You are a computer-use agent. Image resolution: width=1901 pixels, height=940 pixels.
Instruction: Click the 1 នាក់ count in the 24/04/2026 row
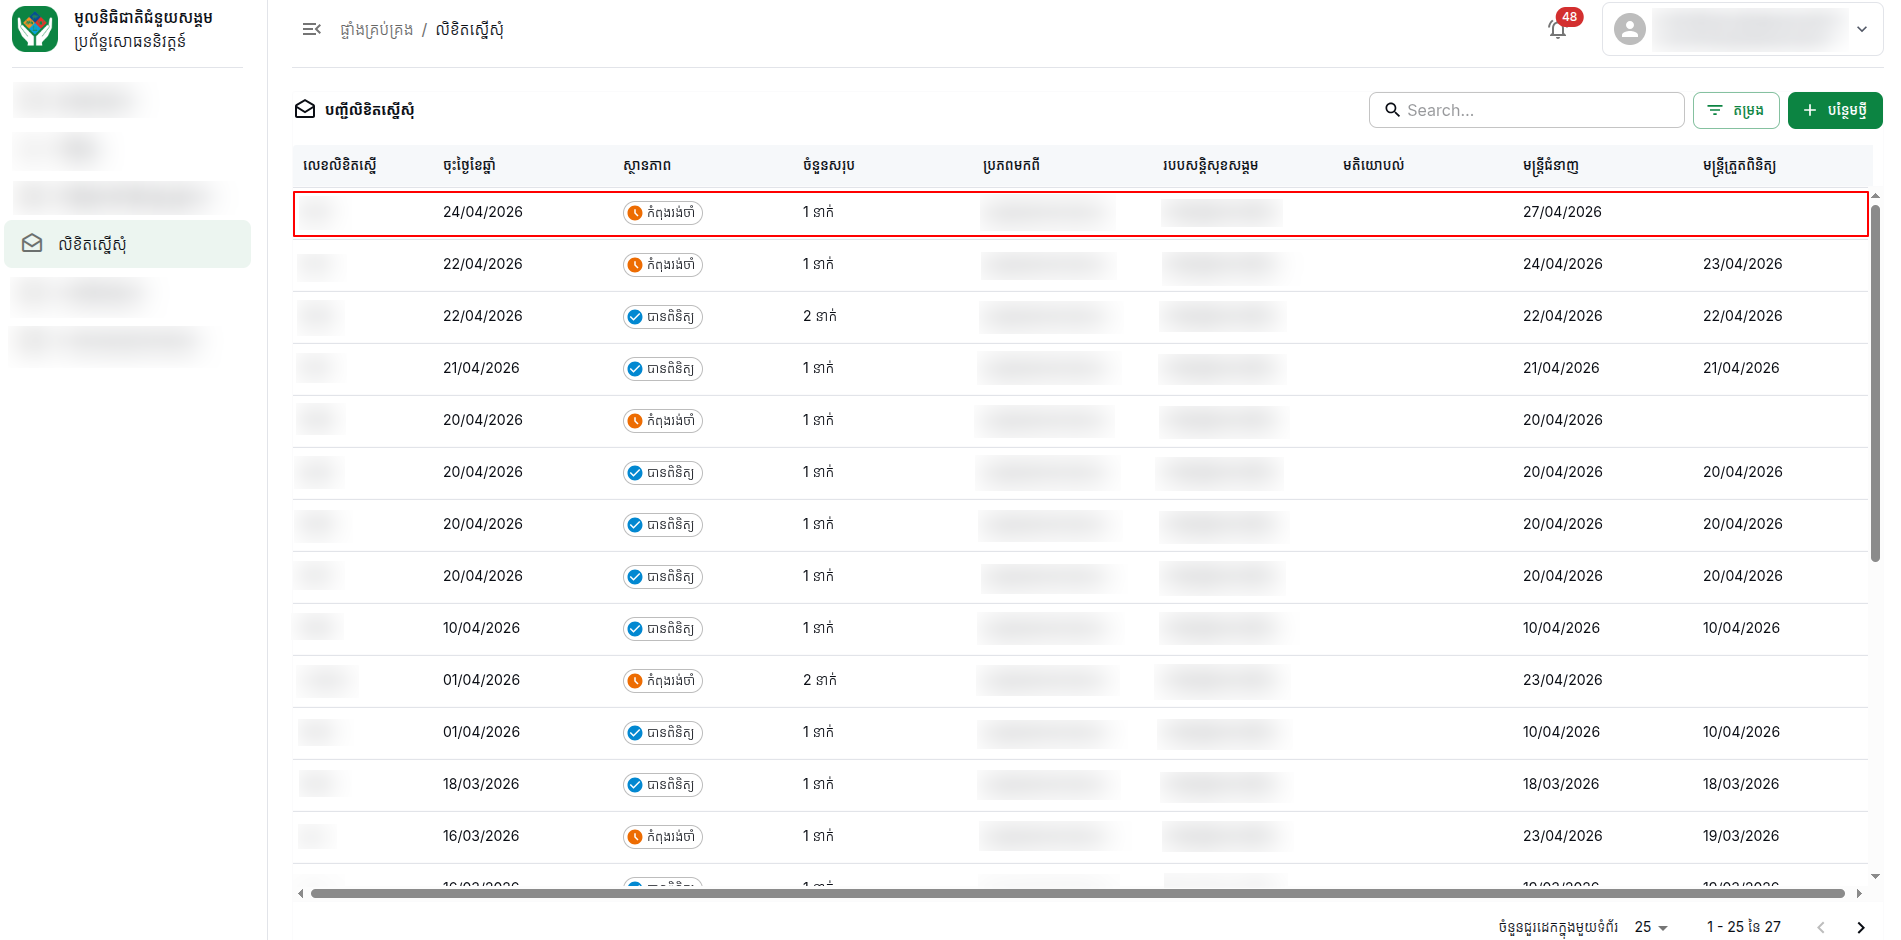point(818,212)
